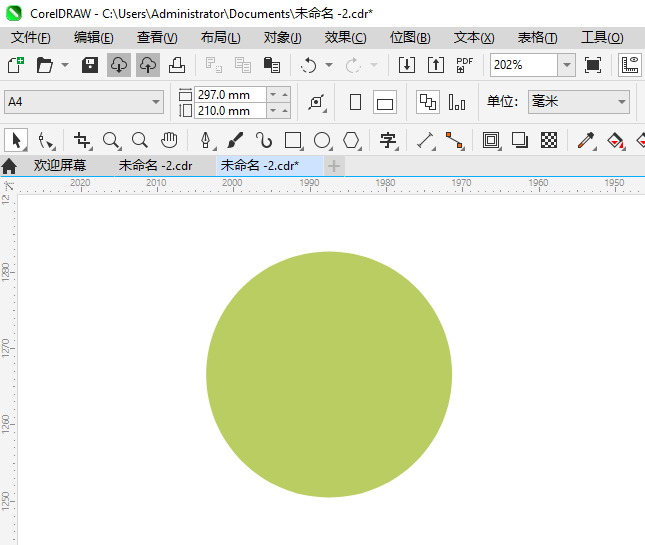Select the Connector tool
The image size is (645, 545).
(455, 140)
